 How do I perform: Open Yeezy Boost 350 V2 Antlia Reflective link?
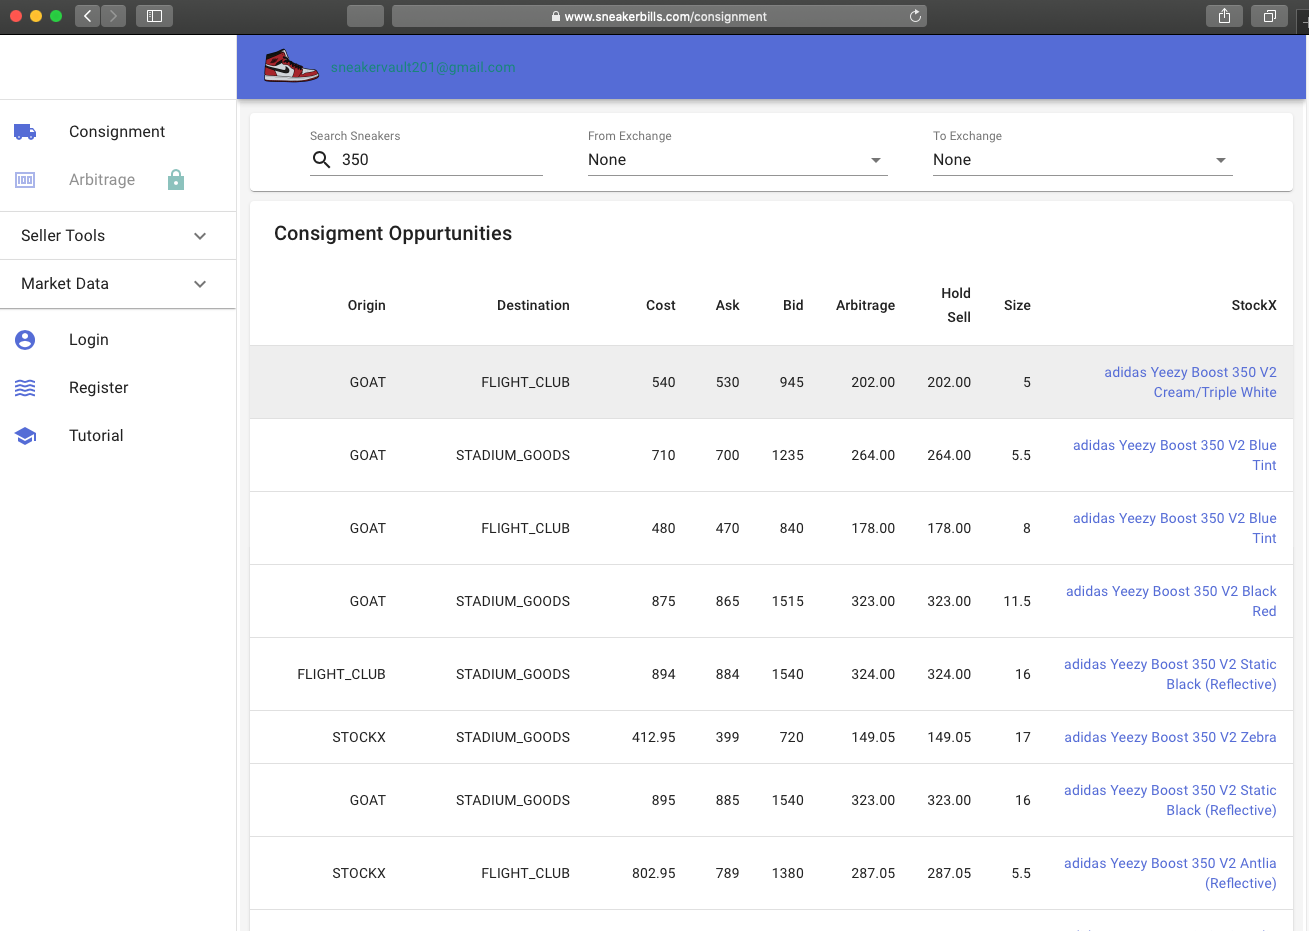tap(1170, 873)
